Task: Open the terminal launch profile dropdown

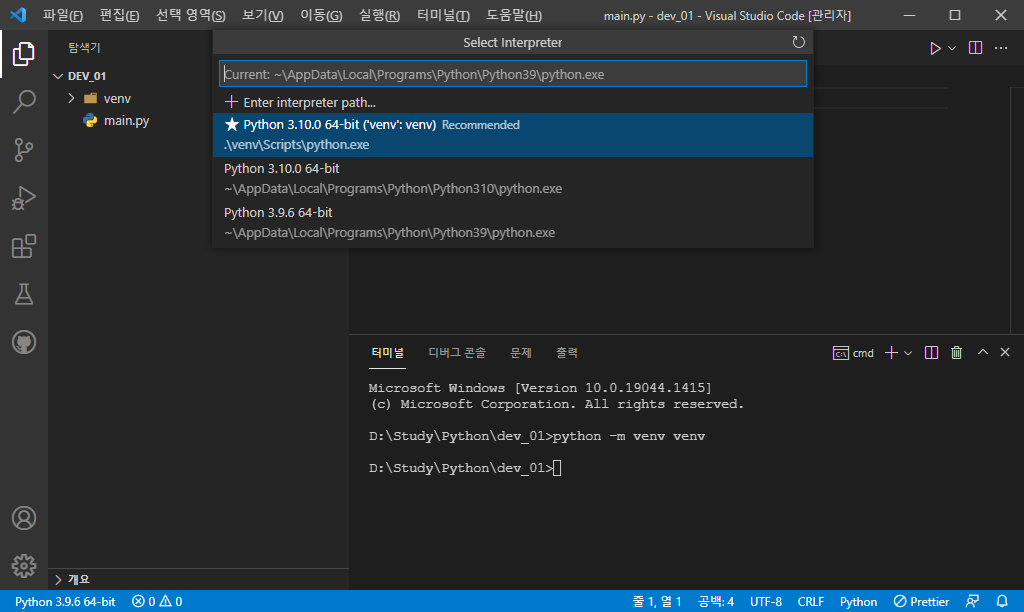Action: tap(908, 353)
